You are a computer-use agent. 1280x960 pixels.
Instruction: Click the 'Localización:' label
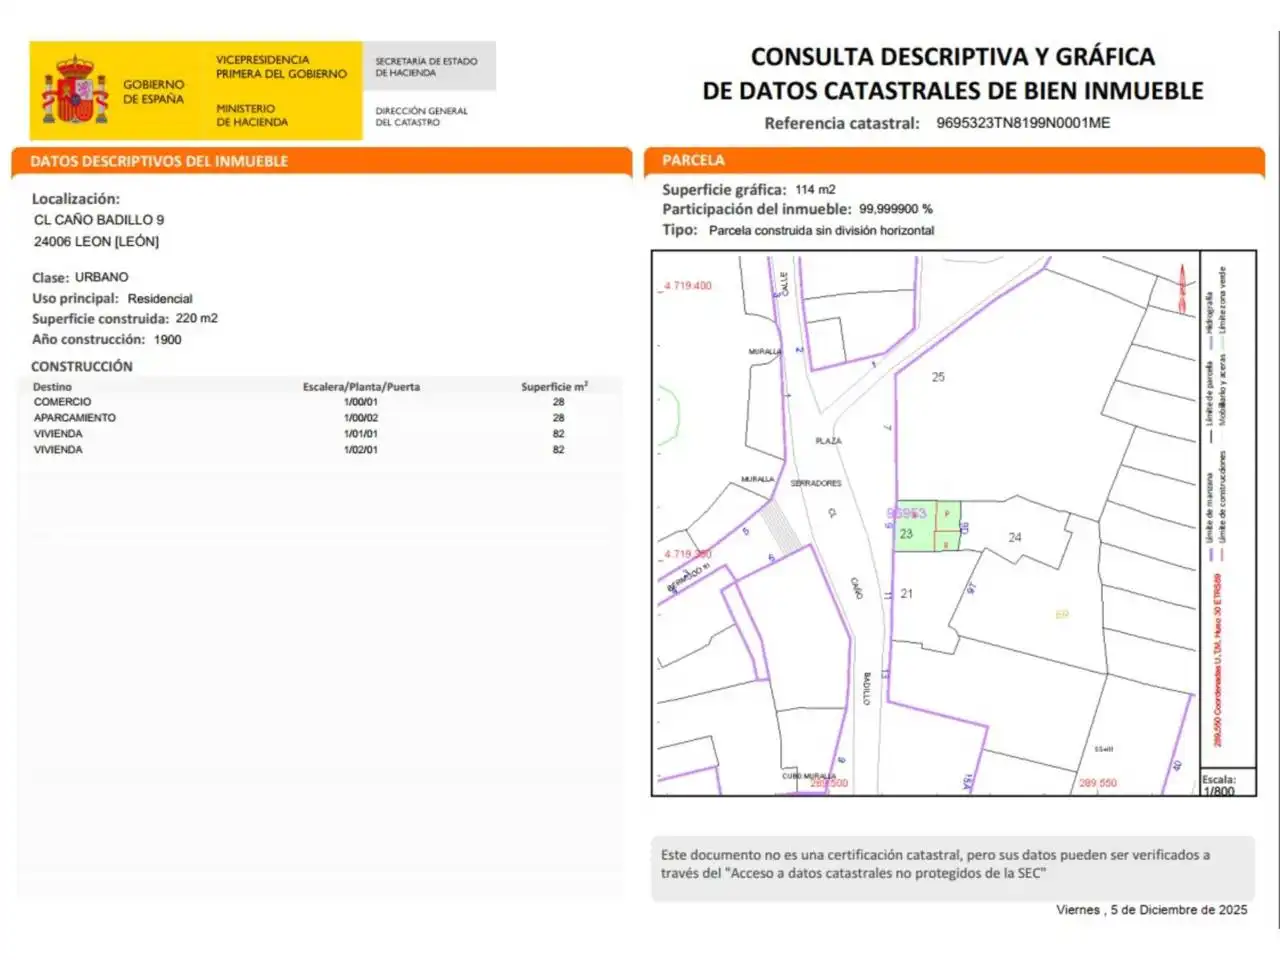pyautogui.click(x=76, y=199)
